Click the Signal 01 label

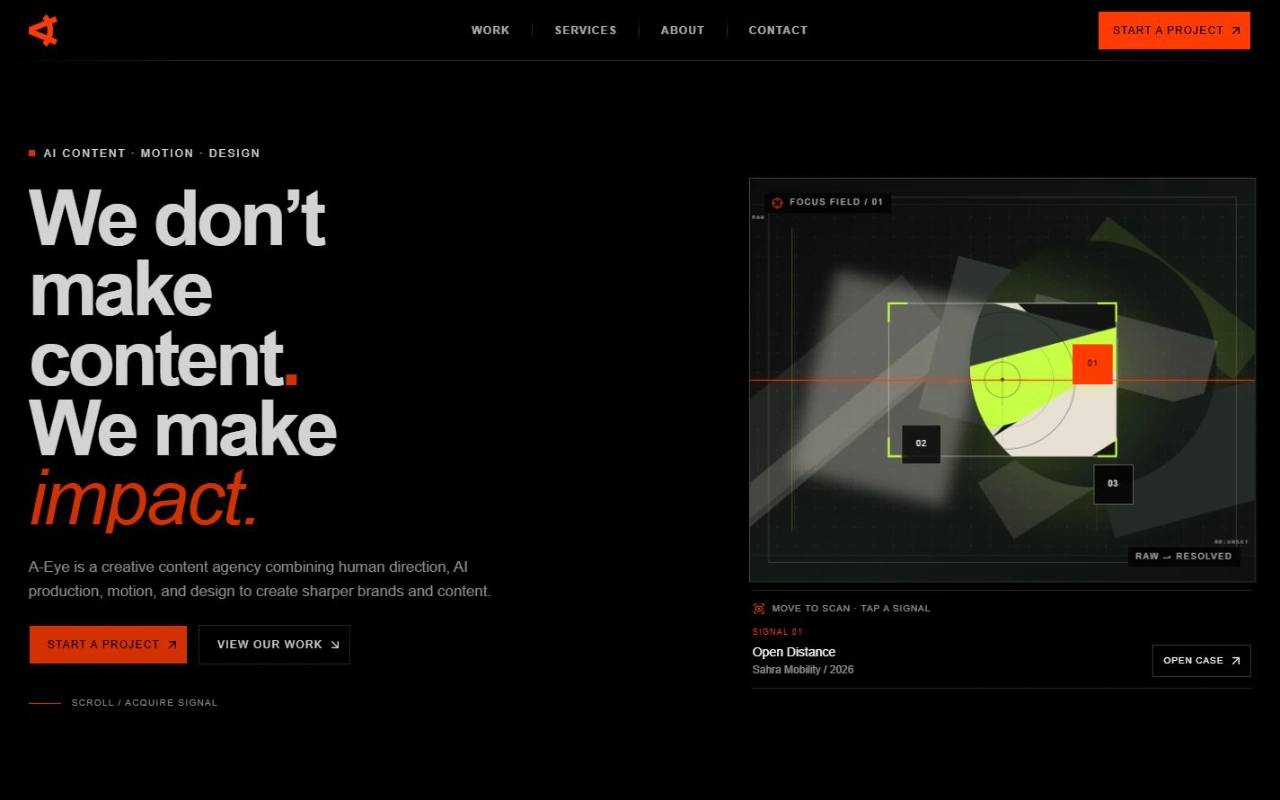[x=777, y=632]
